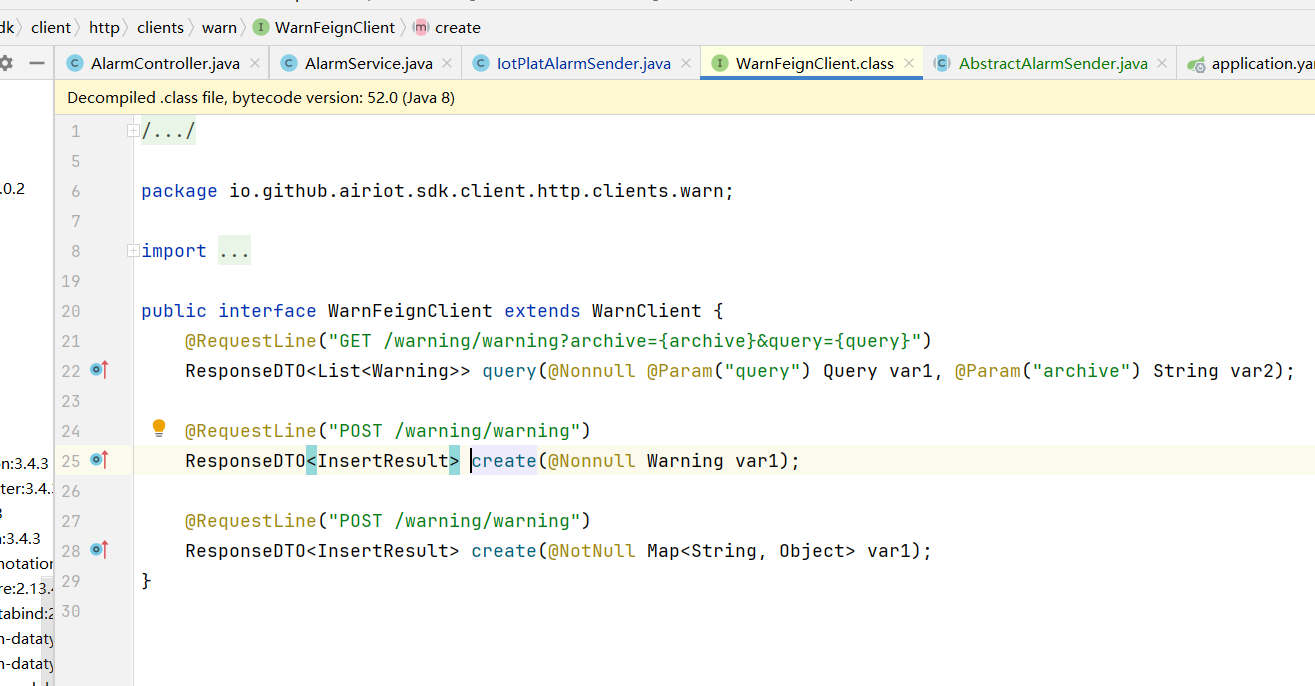
Task: Expand the folded comment on line 1
Action: coord(132,131)
